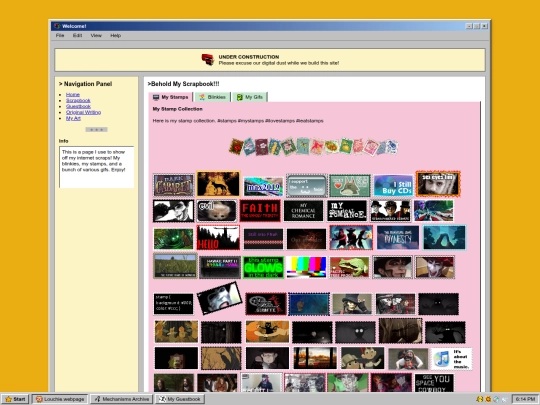Click the icon on the Blinkies tab

202,97
